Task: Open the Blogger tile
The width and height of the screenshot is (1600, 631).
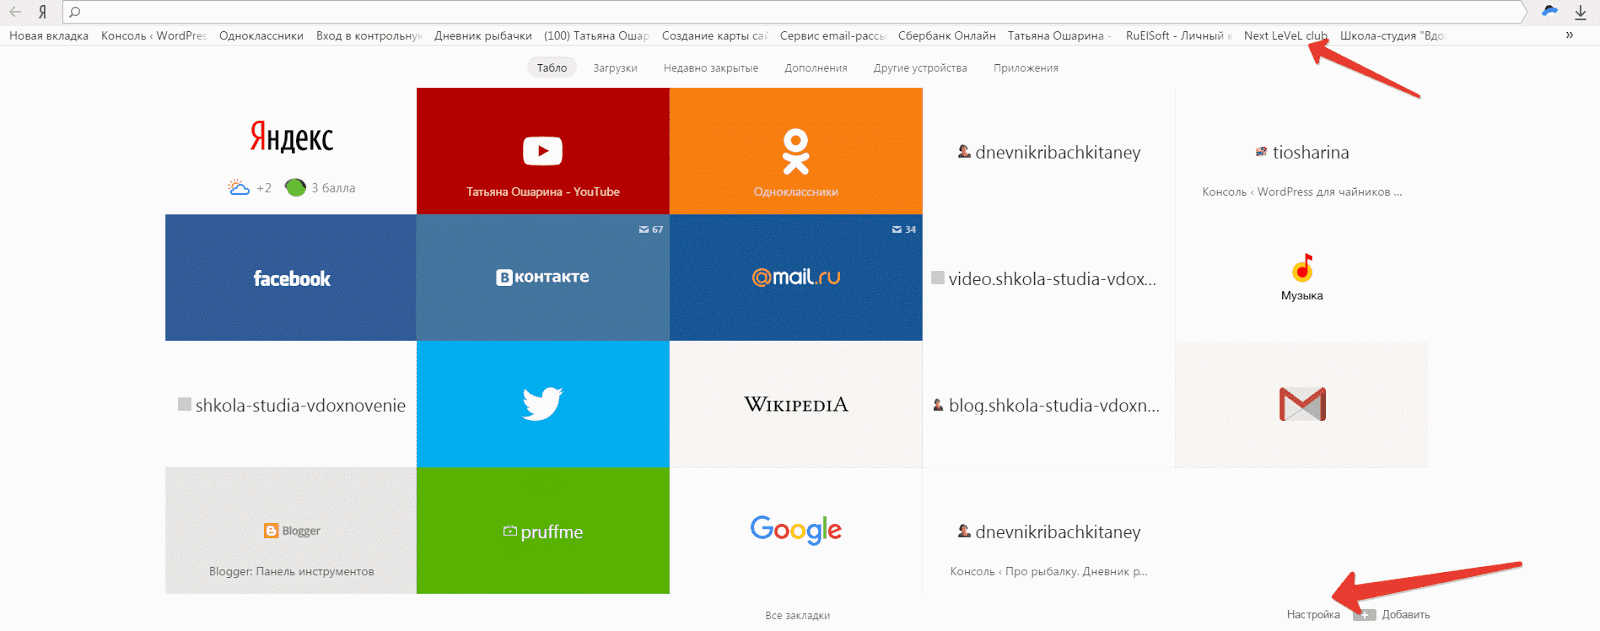Action: [x=291, y=531]
